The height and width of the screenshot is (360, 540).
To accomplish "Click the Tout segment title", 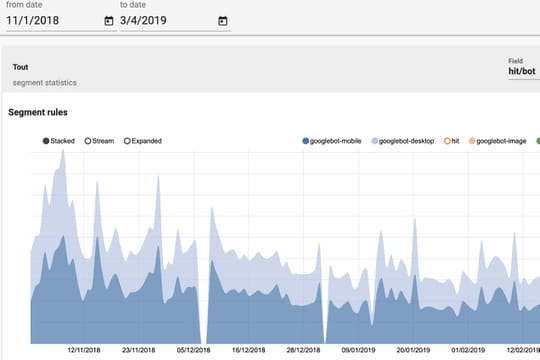I will (x=20, y=67).
